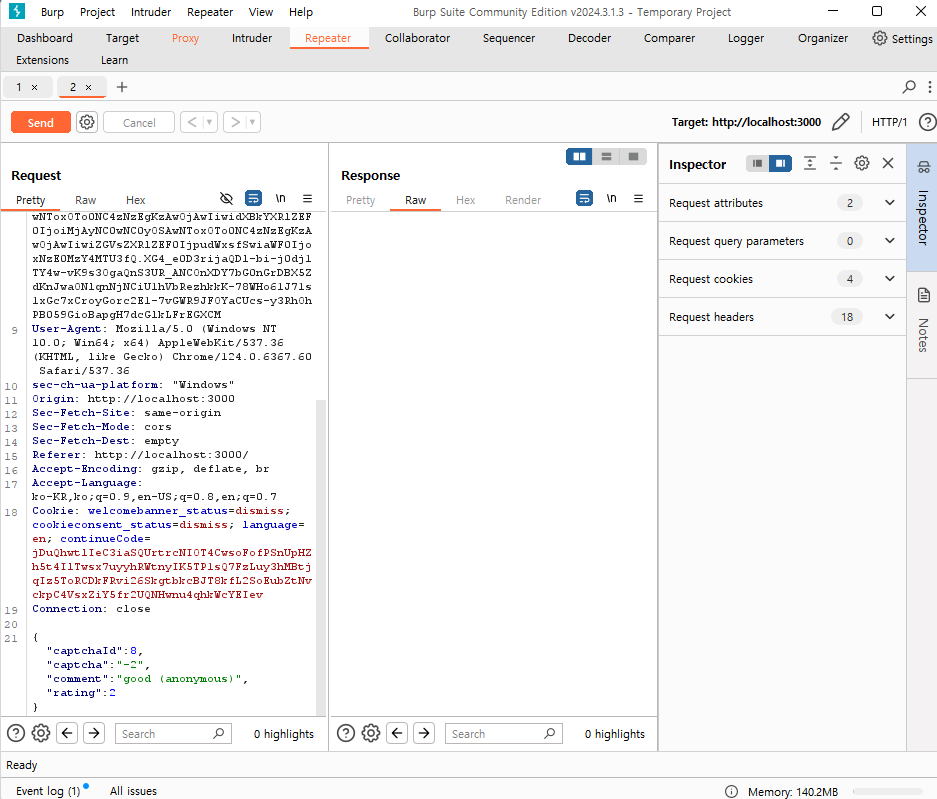This screenshot has height=799, width=937.
Task: Toggle hide non-printable characters in Request
Action: 226,198
